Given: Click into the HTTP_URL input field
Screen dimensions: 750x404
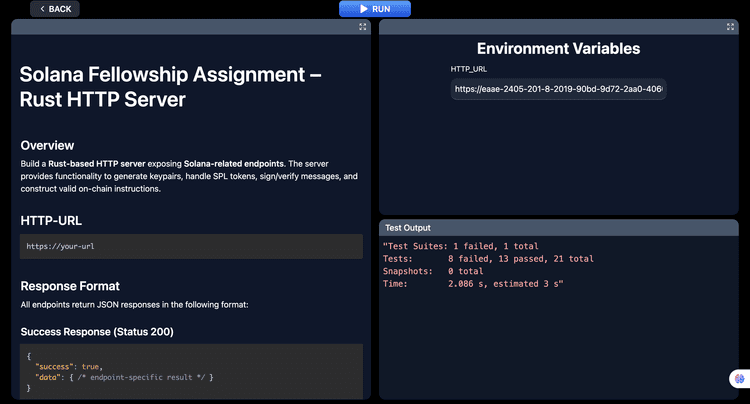Looking at the screenshot, I should coord(558,89).
